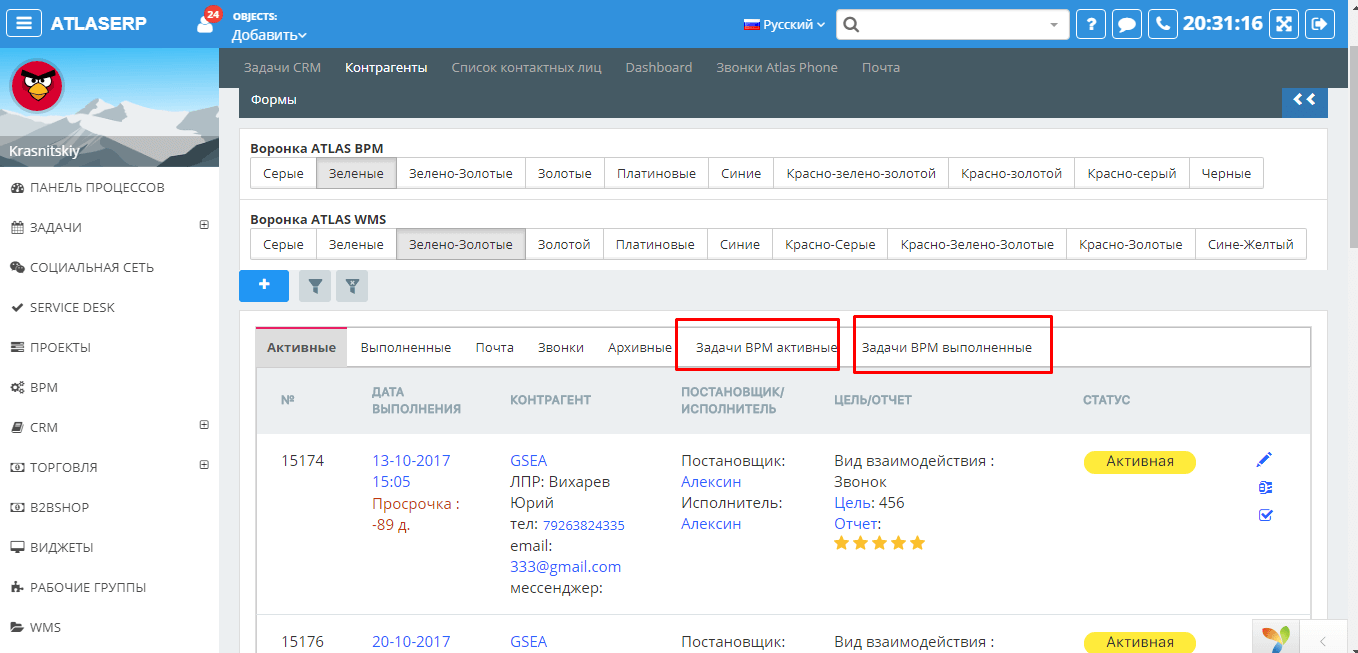Select Зелено-Золотые in Воронка ATLAS WMS
1358x653 pixels.
(461, 244)
